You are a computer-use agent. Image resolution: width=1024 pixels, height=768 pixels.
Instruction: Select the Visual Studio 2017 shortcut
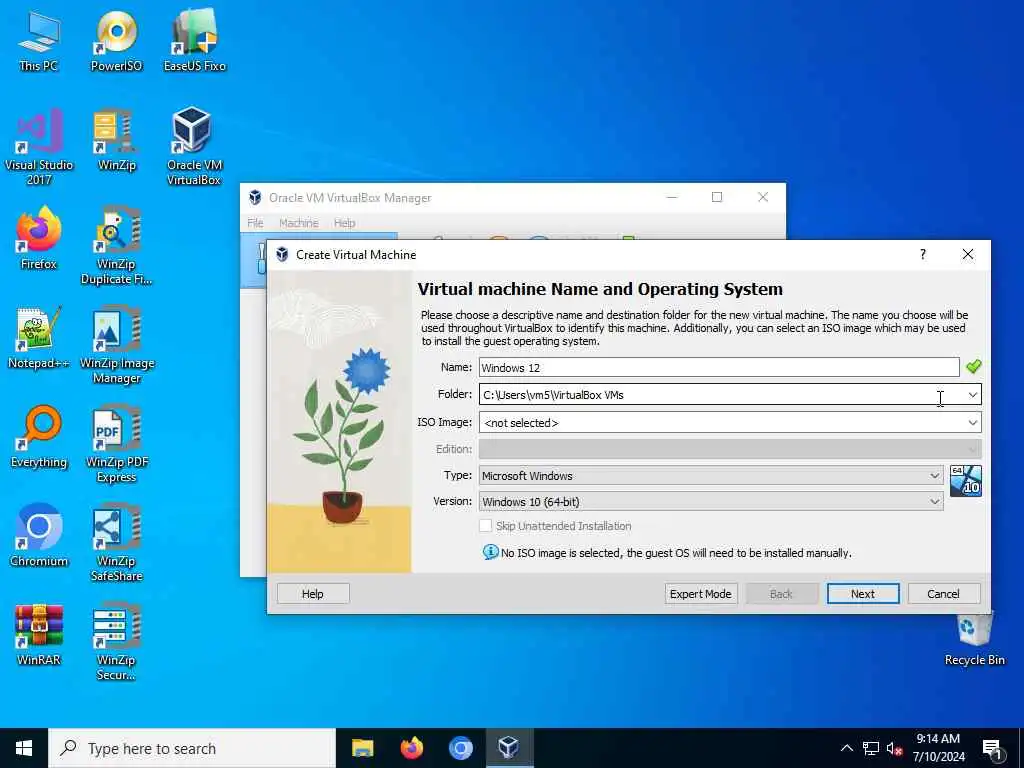pos(39,146)
